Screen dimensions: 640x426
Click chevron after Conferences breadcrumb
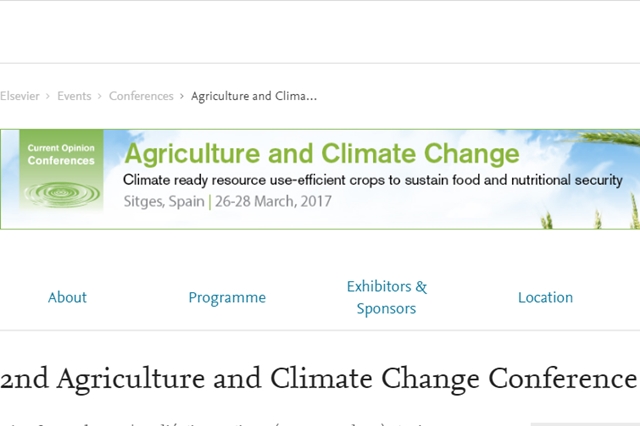[x=182, y=96]
